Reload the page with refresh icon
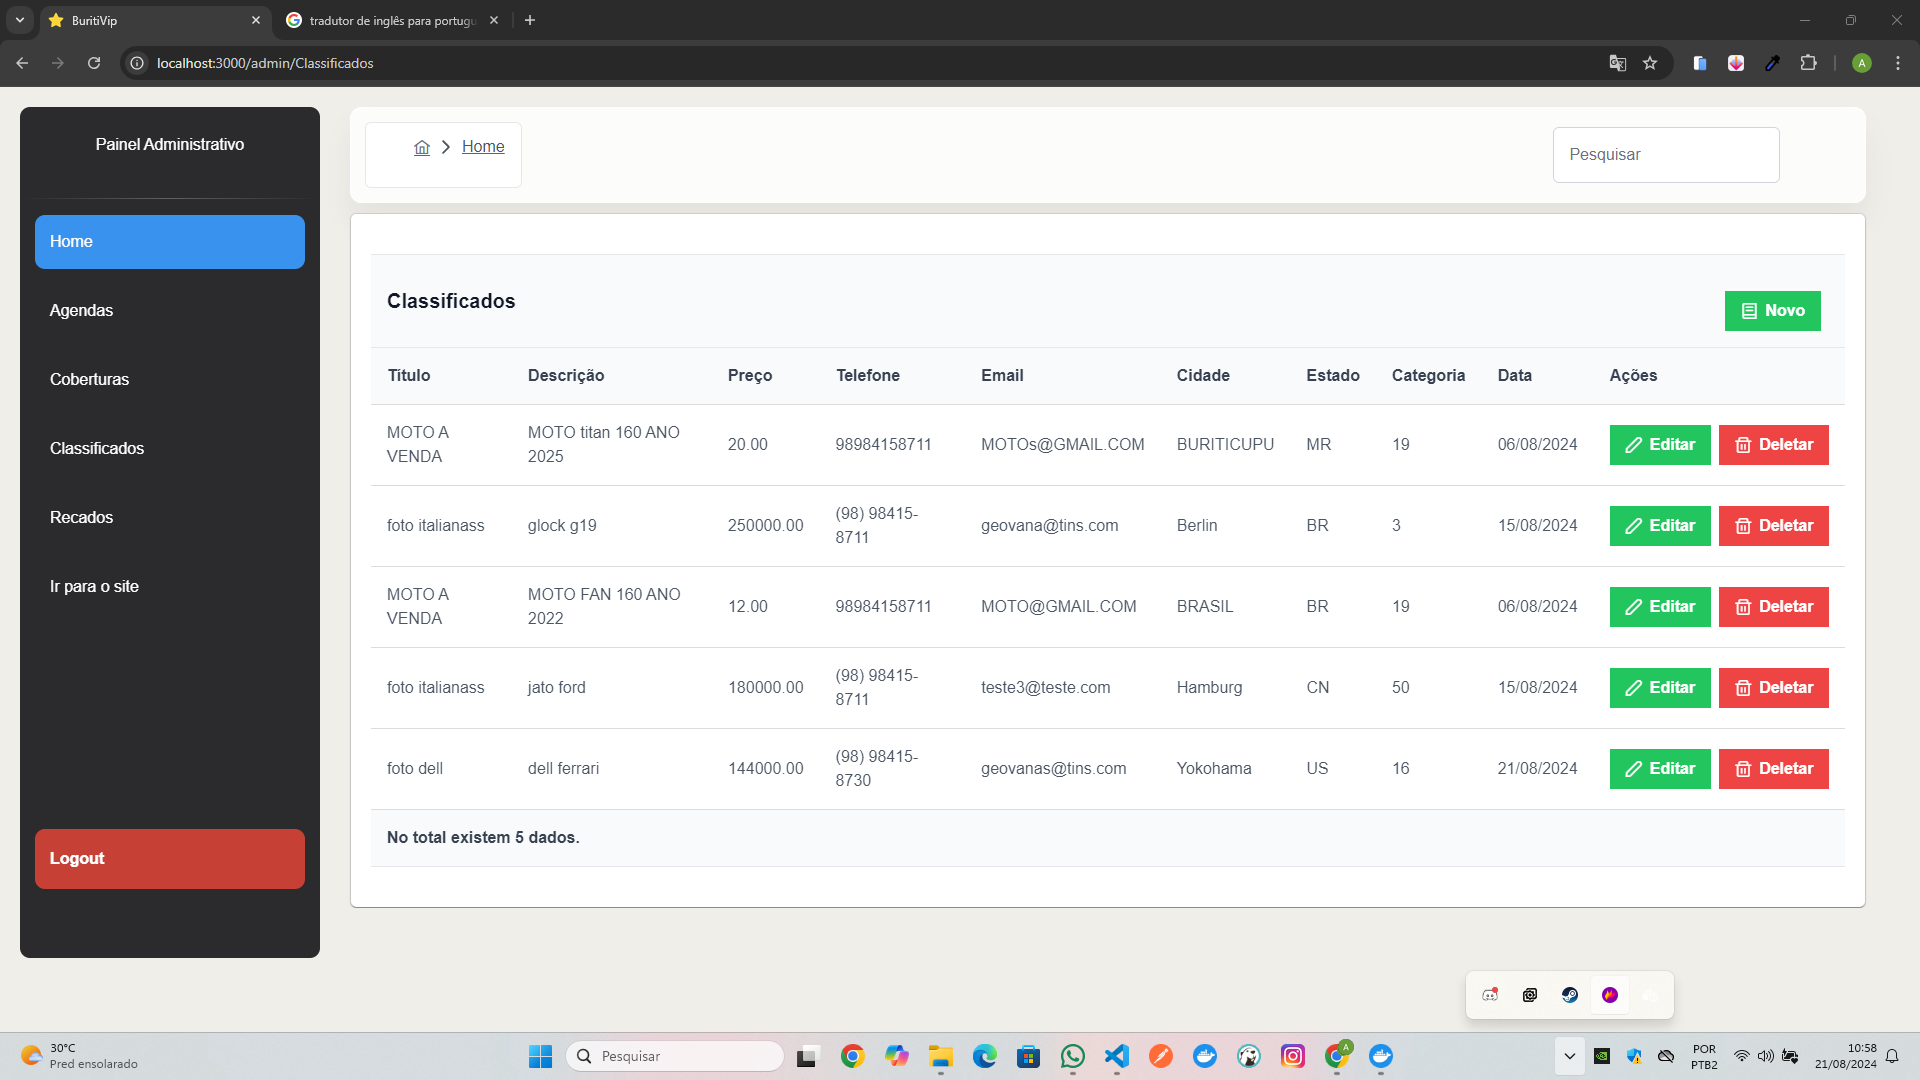 pyautogui.click(x=94, y=63)
